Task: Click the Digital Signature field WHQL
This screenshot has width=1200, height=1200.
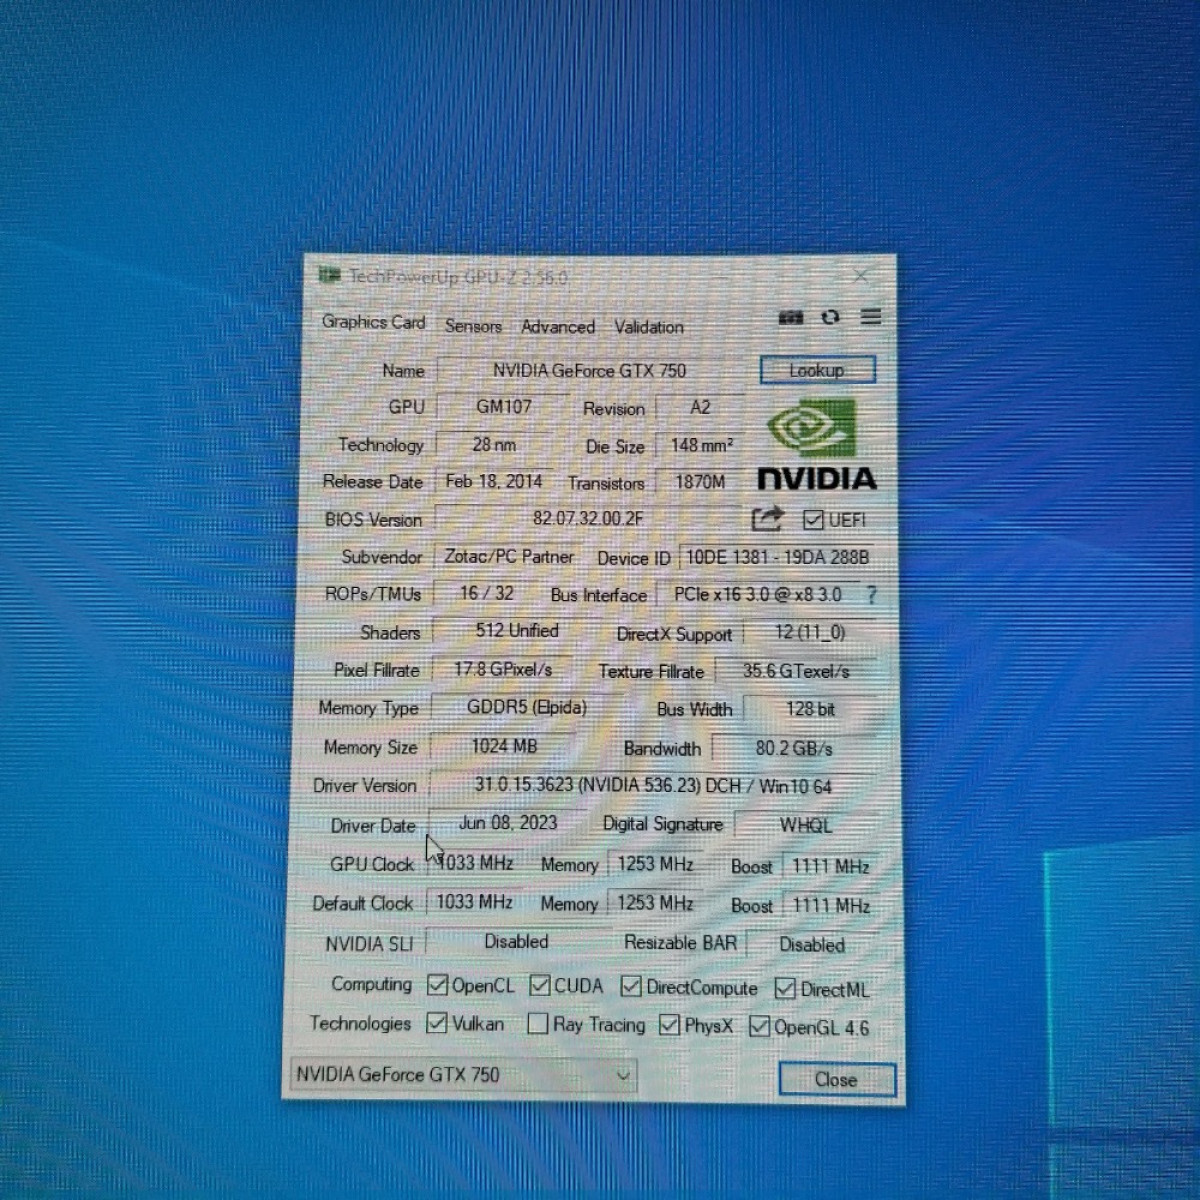Action: (x=806, y=825)
